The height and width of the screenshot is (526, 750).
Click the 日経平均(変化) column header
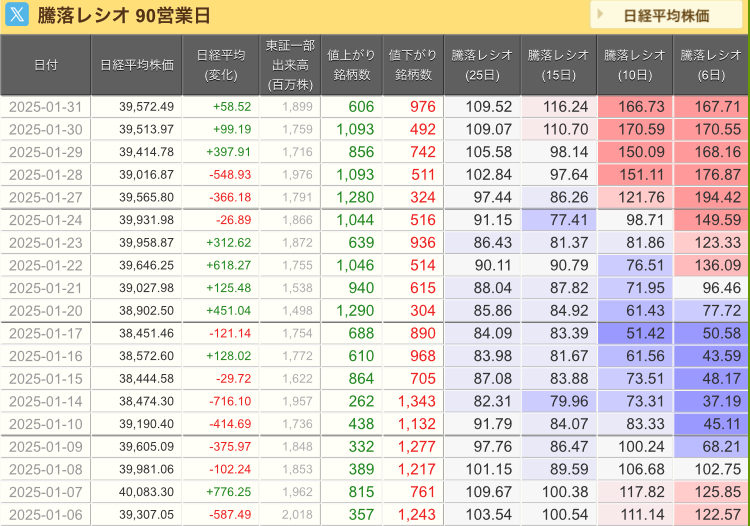tap(221, 65)
